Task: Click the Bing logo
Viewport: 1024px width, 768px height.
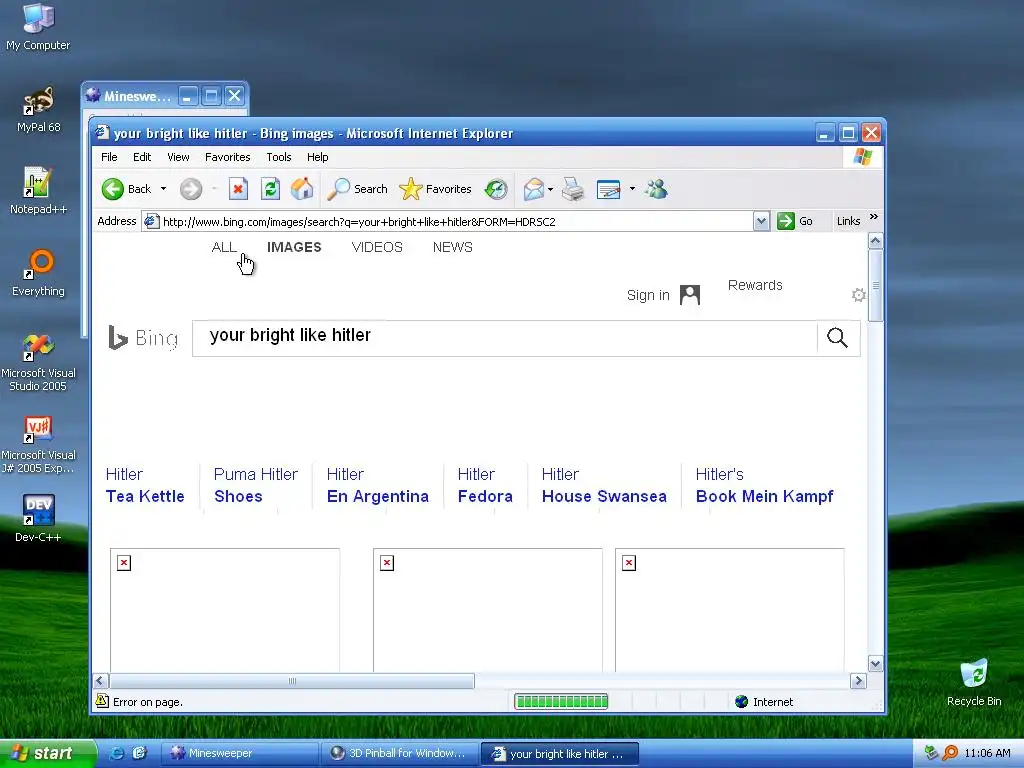Action: pos(143,338)
